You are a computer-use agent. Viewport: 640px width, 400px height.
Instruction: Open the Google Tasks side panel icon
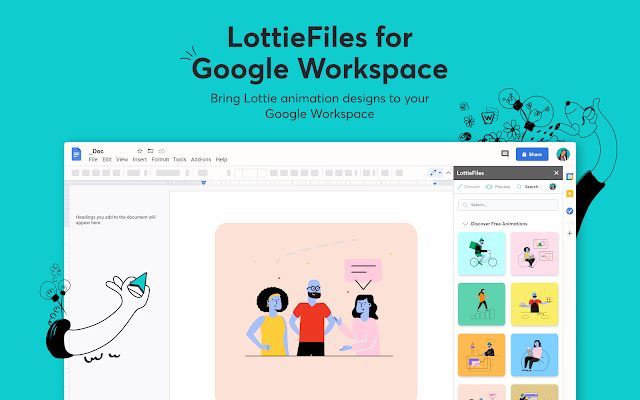pos(570,211)
